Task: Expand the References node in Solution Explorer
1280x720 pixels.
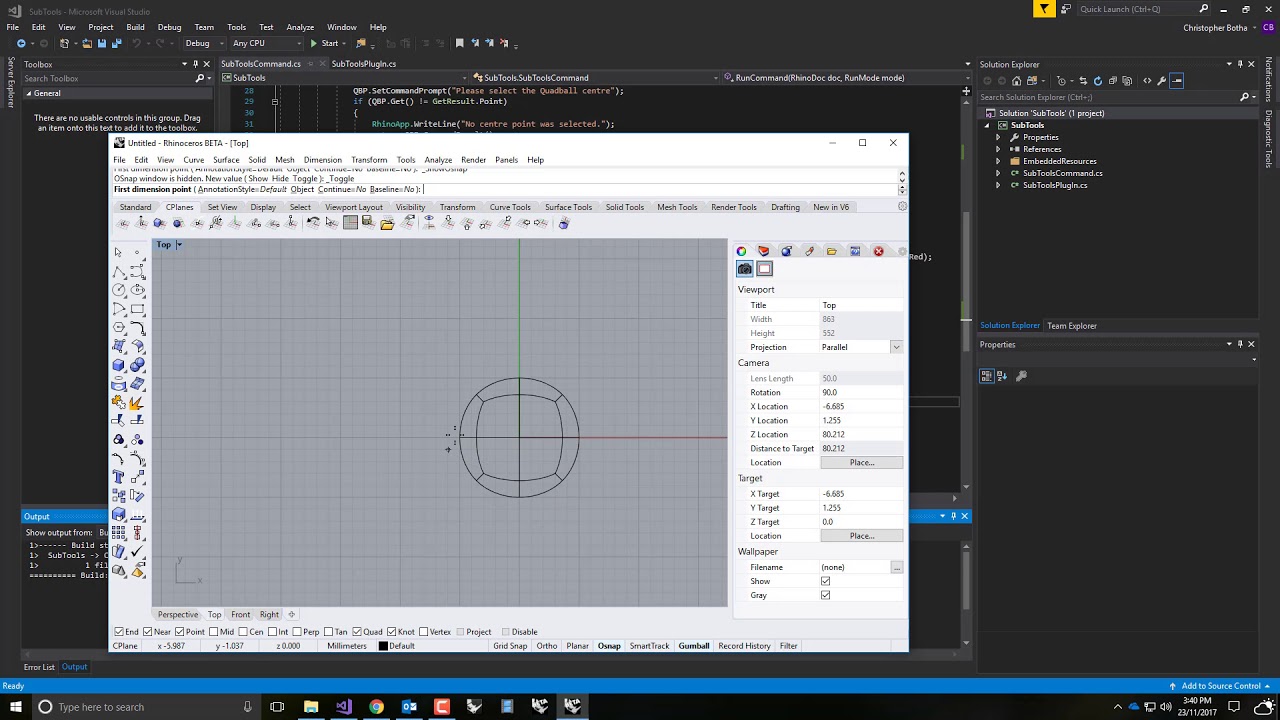Action: point(997,149)
